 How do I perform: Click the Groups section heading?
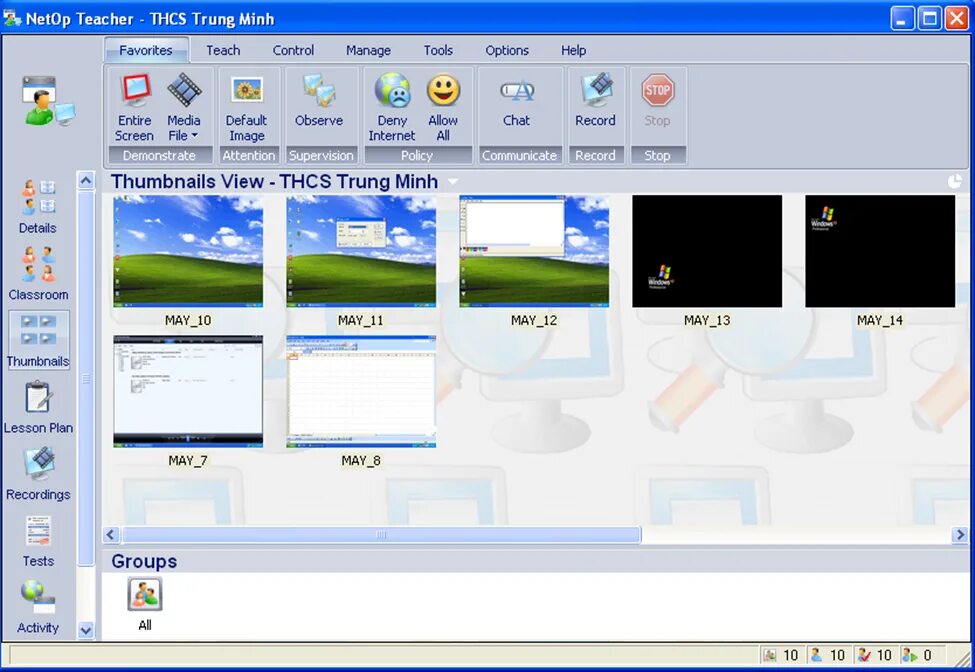(144, 561)
